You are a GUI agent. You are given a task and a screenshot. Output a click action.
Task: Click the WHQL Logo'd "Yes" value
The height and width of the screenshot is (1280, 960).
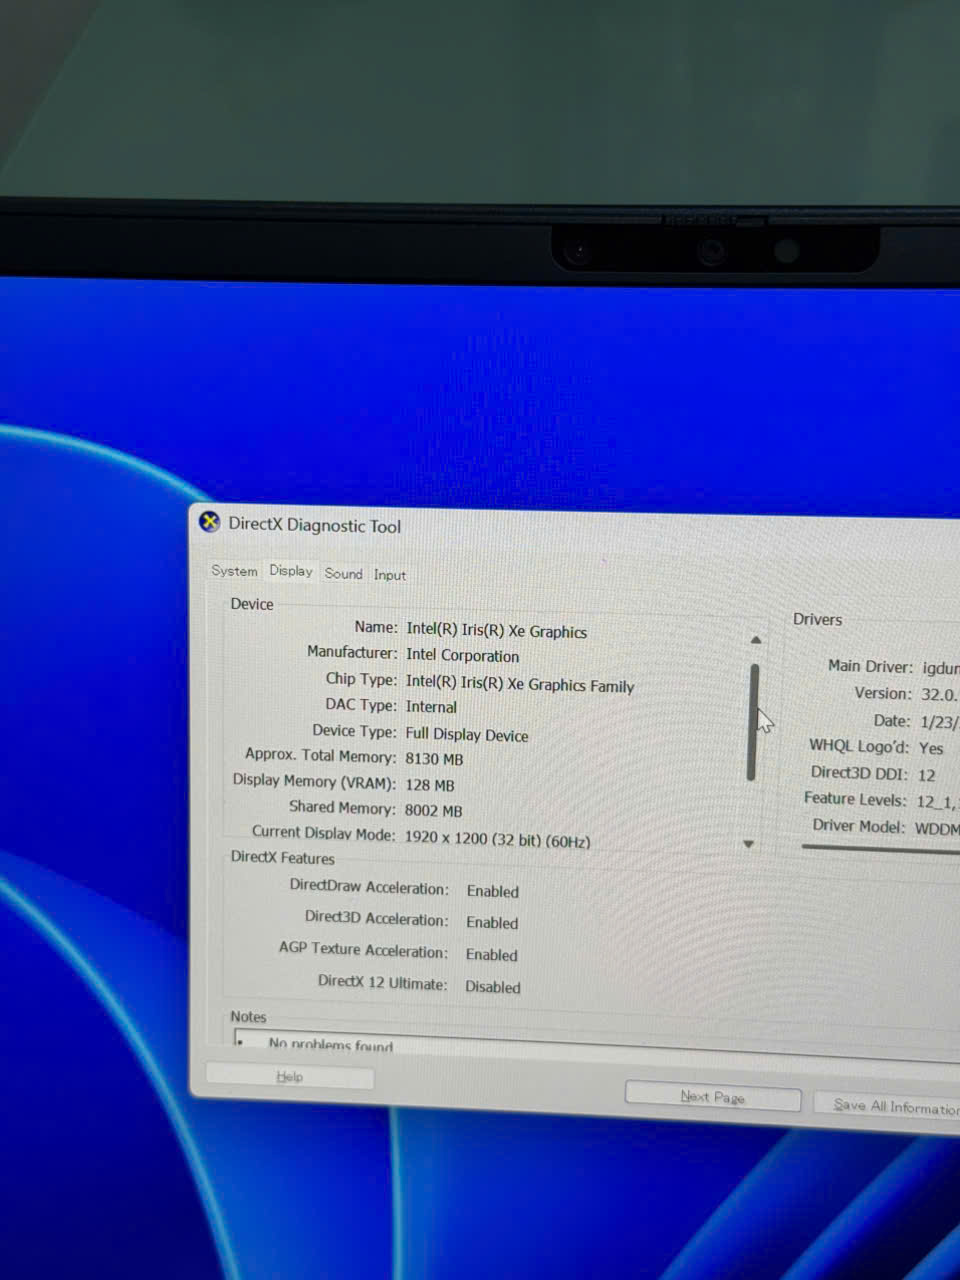pos(931,748)
